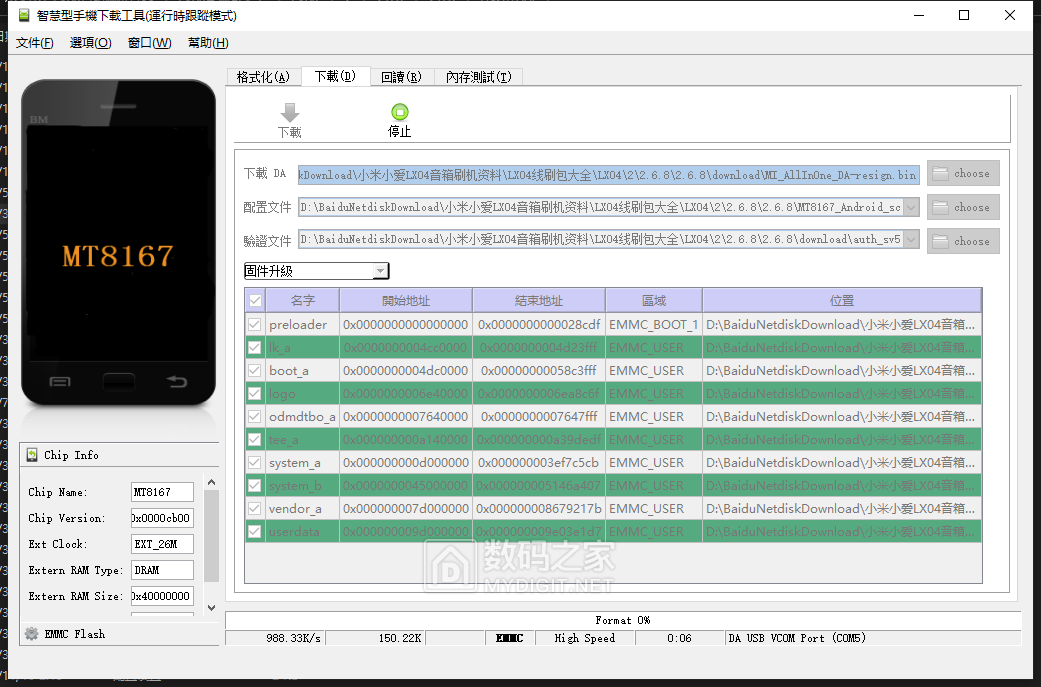Toggle the userdata partition checkbox
The width and height of the screenshot is (1041, 687).
(254, 531)
